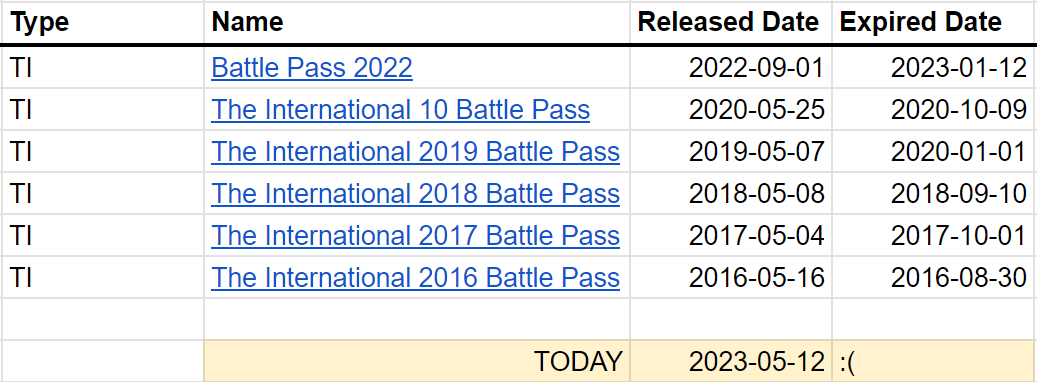Image resolution: width=1037 pixels, height=382 pixels.
Task: Open The International 2016 Battle Pass link
Action: [x=415, y=278]
